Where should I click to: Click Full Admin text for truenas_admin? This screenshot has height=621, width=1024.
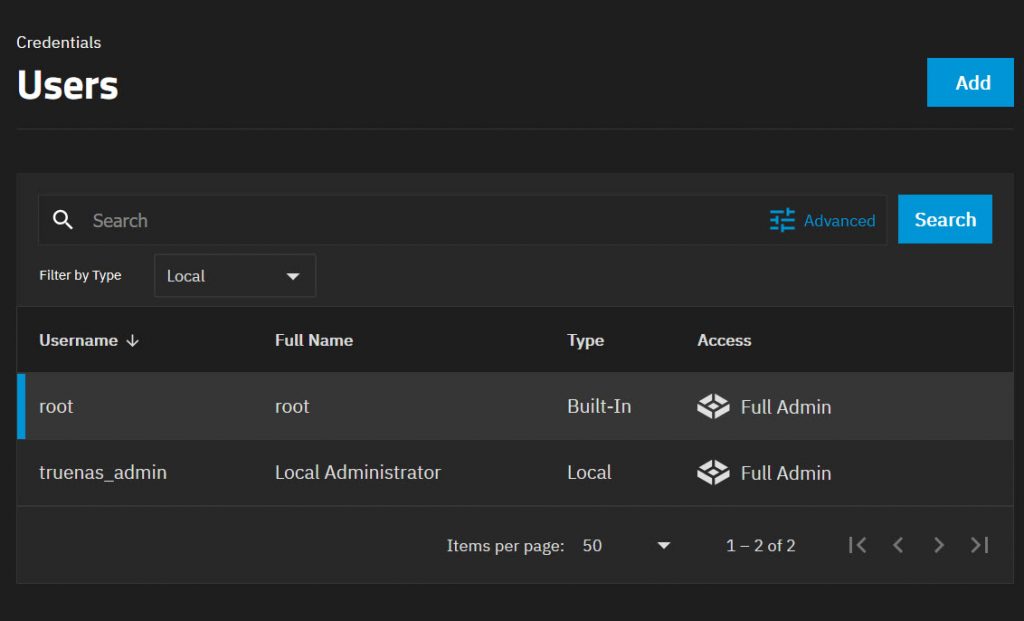pyautogui.click(x=786, y=473)
